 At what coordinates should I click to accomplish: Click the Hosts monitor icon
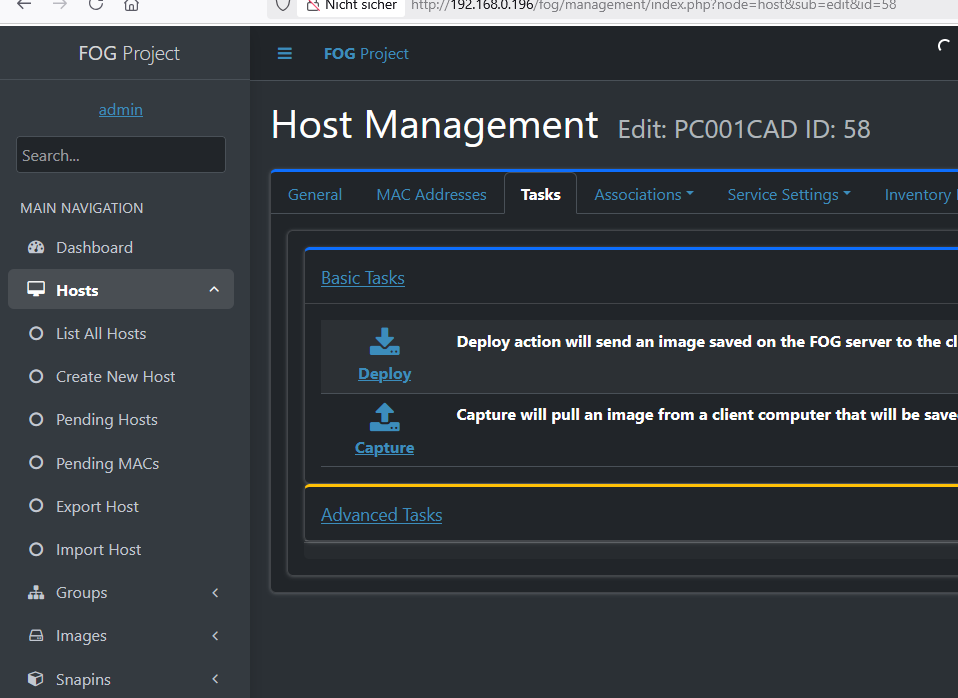(x=36, y=289)
